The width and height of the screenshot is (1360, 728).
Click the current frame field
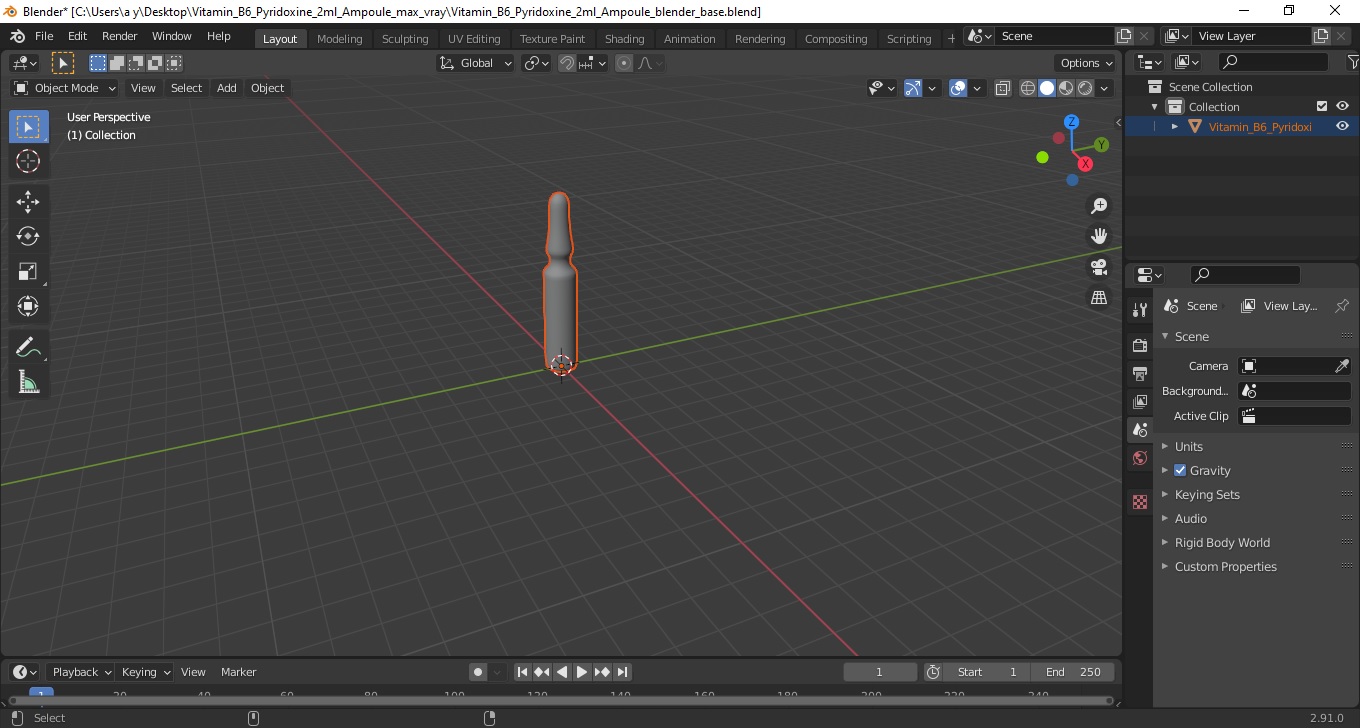tap(880, 672)
